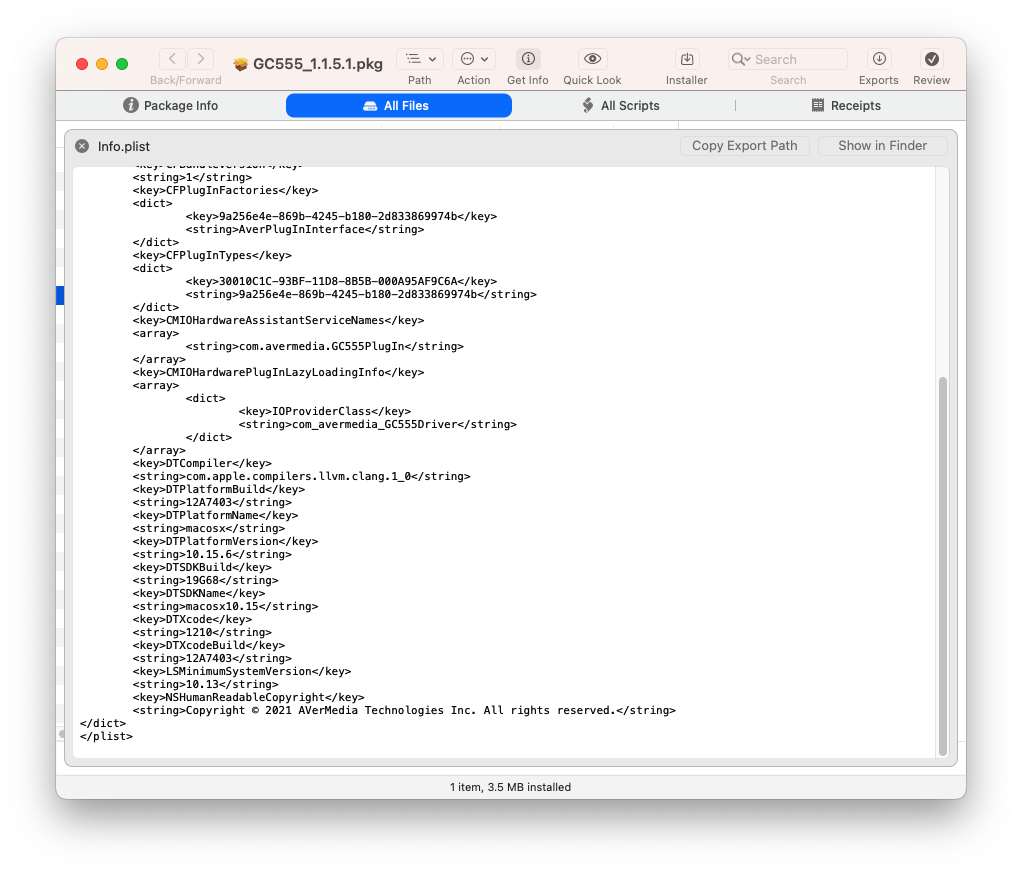Click the preview vertical scrollbar thumb
The image size is (1022, 873).
(942, 566)
